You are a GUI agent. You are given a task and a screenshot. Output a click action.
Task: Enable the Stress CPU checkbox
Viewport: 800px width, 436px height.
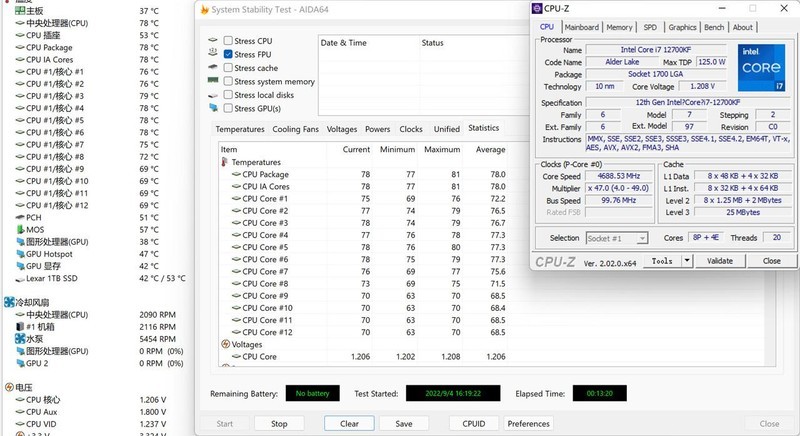click(x=228, y=41)
